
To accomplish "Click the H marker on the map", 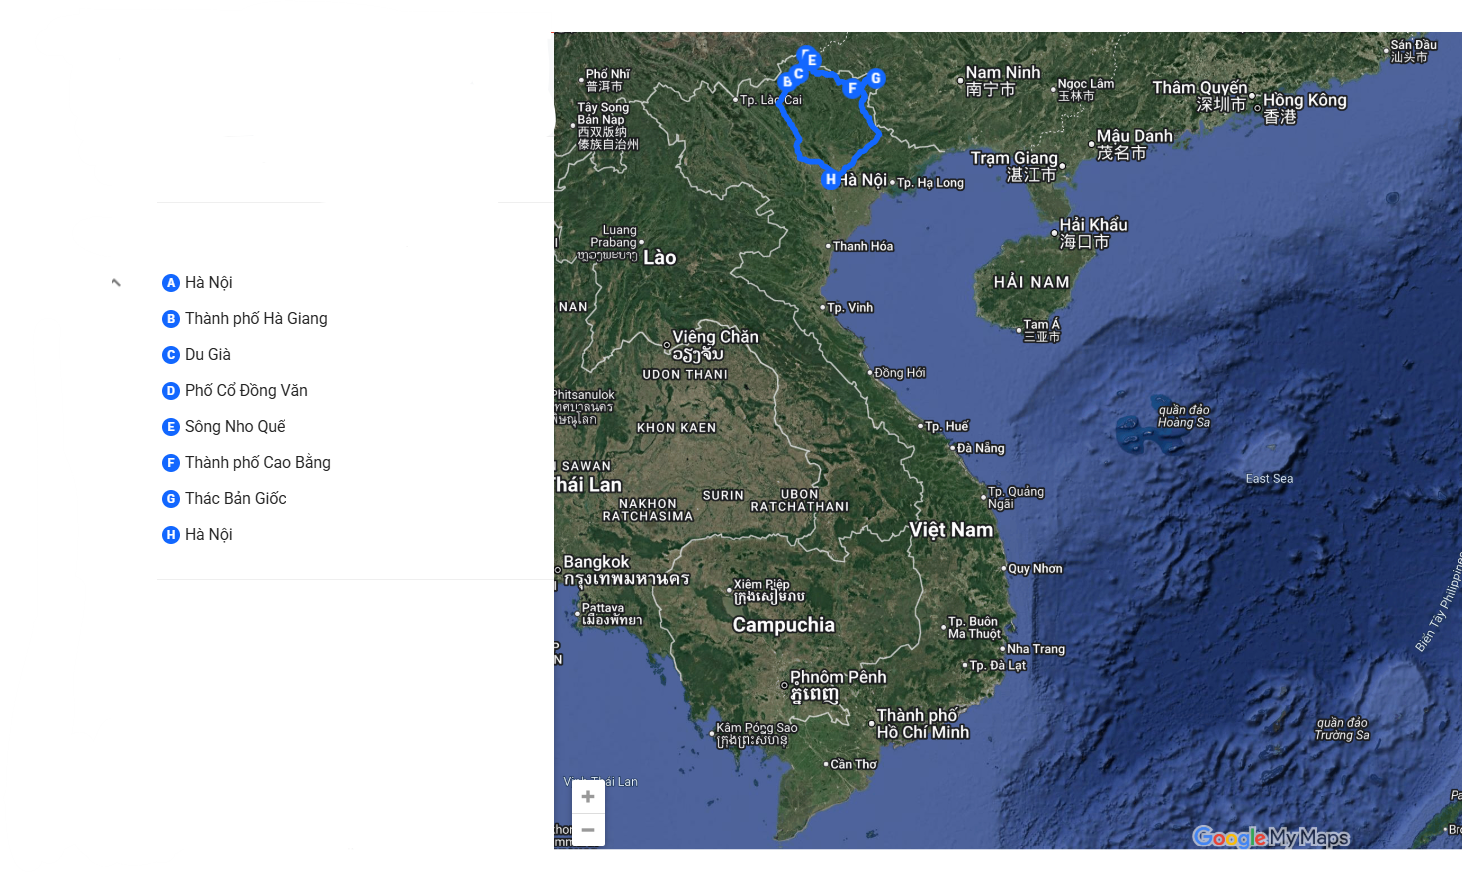I will tap(830, 180).
